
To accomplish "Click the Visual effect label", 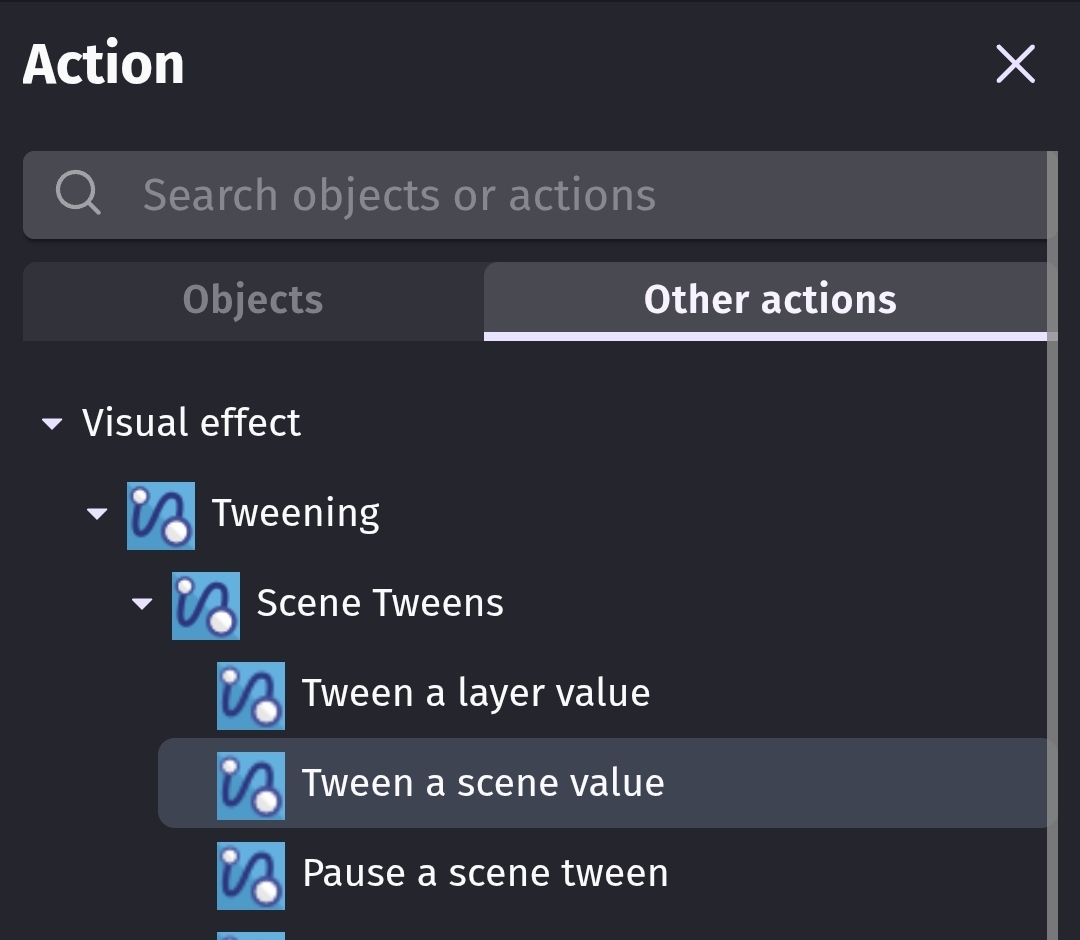I will [x=191, y=422].
